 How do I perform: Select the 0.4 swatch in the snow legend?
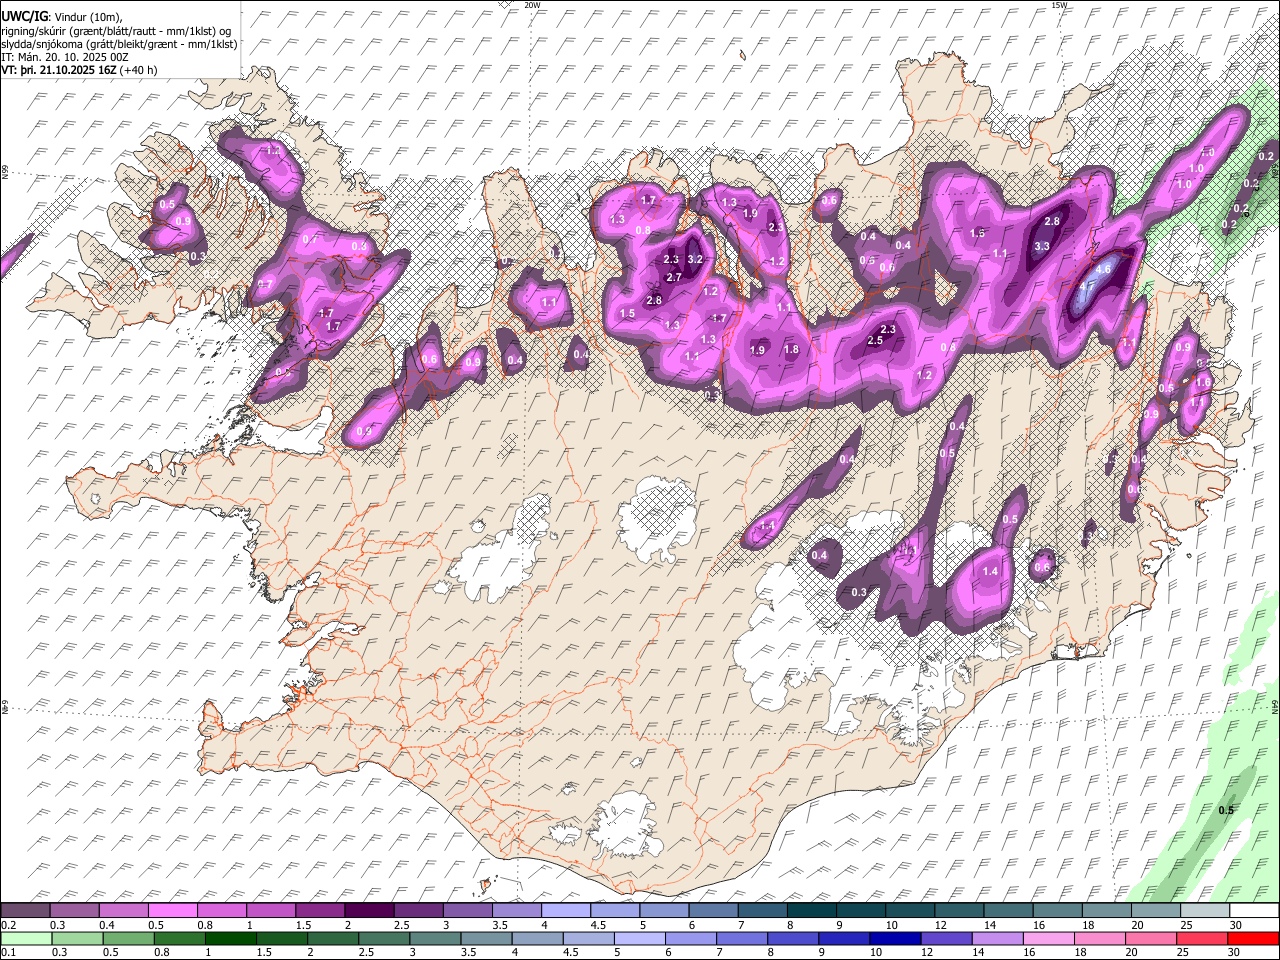tap(124, 911)
